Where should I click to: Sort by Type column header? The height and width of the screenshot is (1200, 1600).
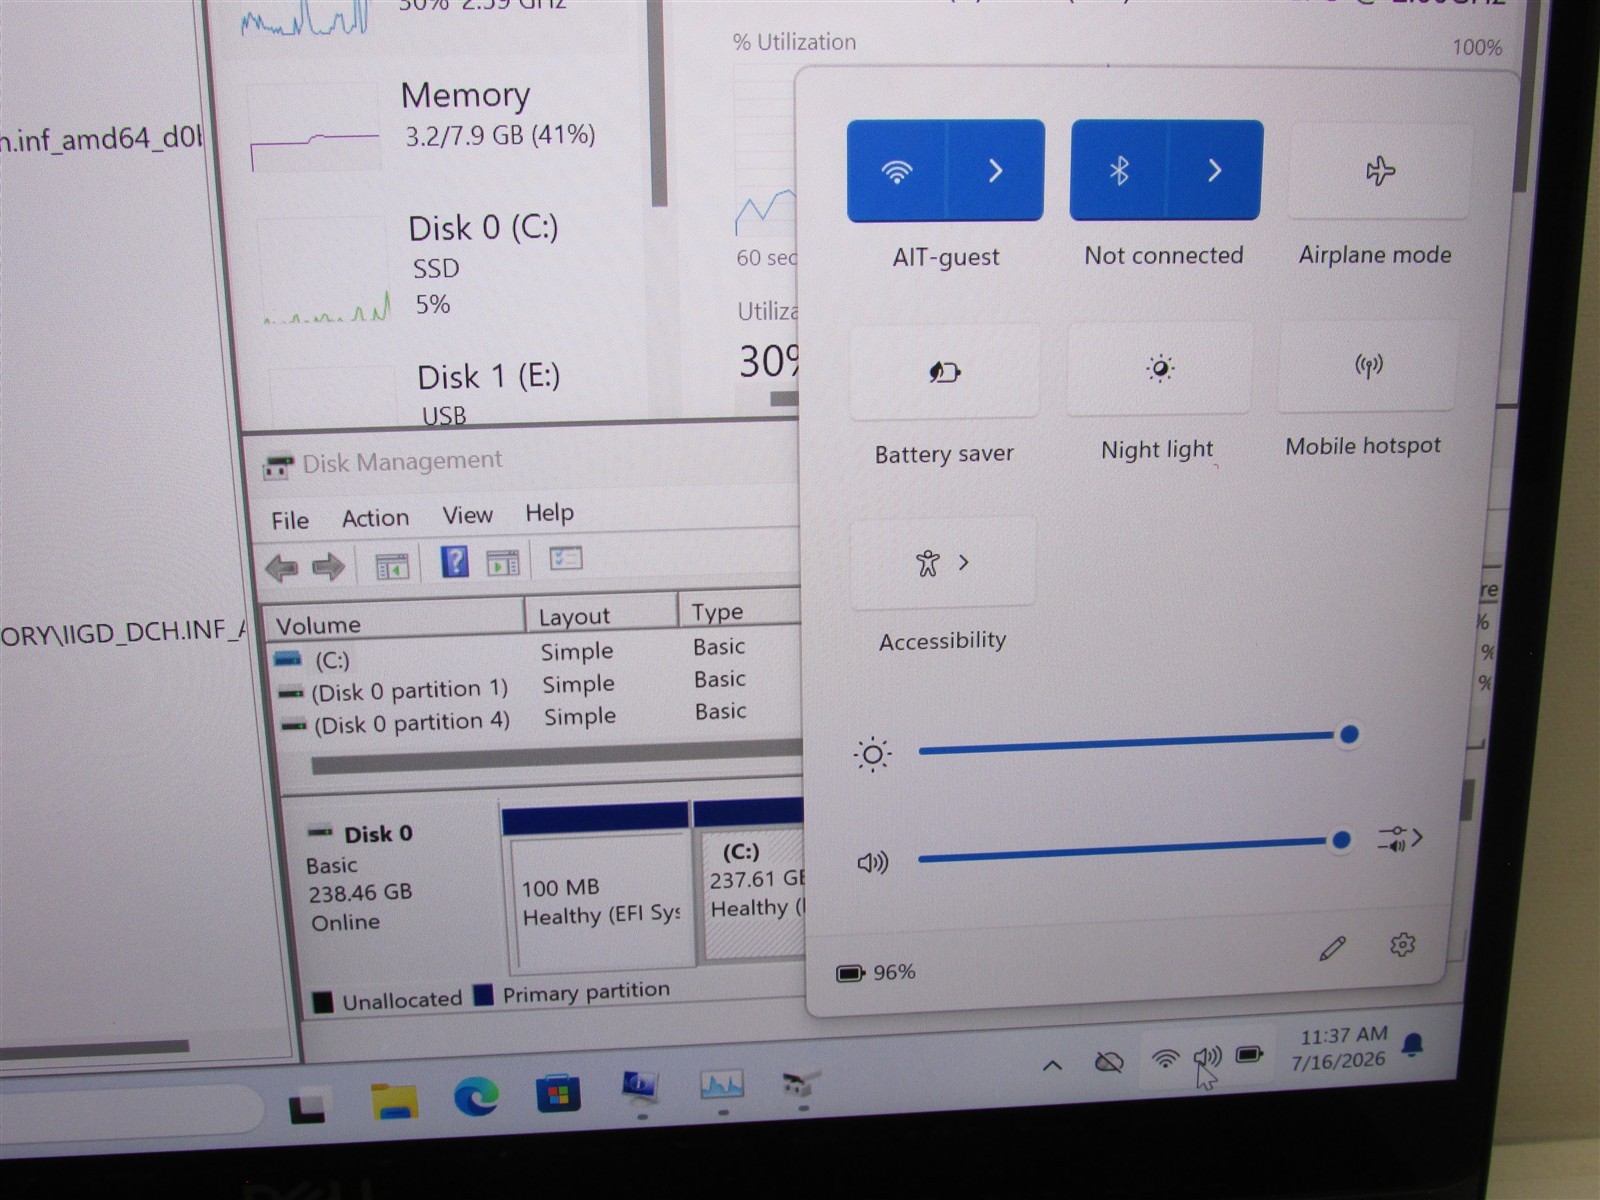pos(740,610)
